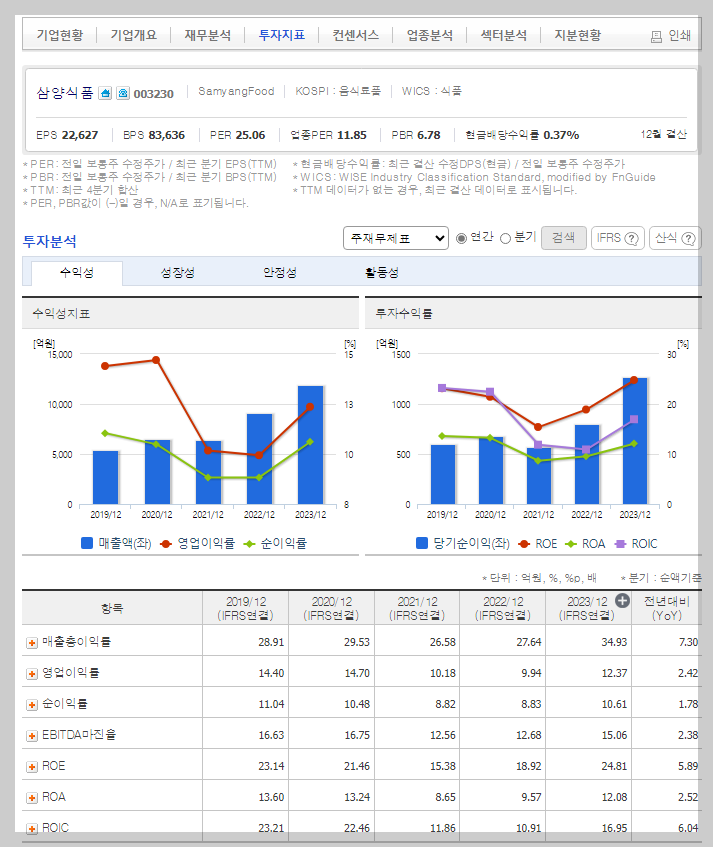
Task: Click the 2023/12 (IFRS연결) column header
Action: 587,608
